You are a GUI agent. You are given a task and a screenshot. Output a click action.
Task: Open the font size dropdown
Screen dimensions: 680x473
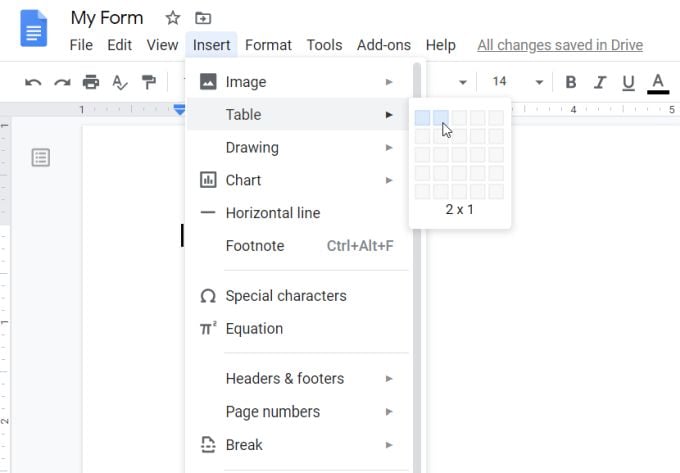[539, 82]
